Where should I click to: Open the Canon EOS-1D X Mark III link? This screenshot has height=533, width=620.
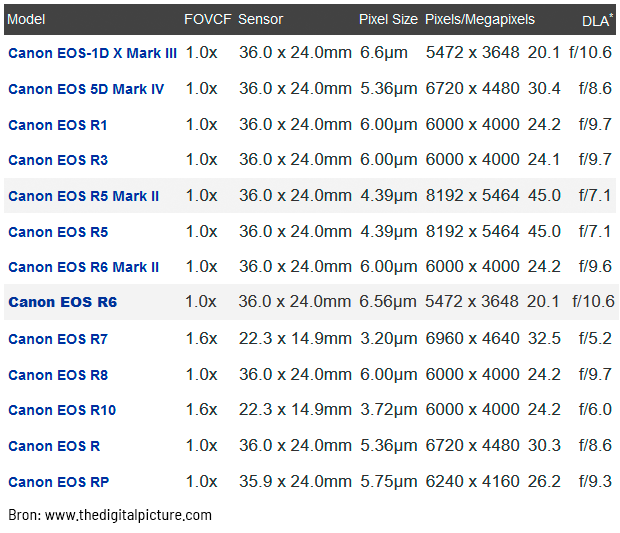tap(92, 53)
